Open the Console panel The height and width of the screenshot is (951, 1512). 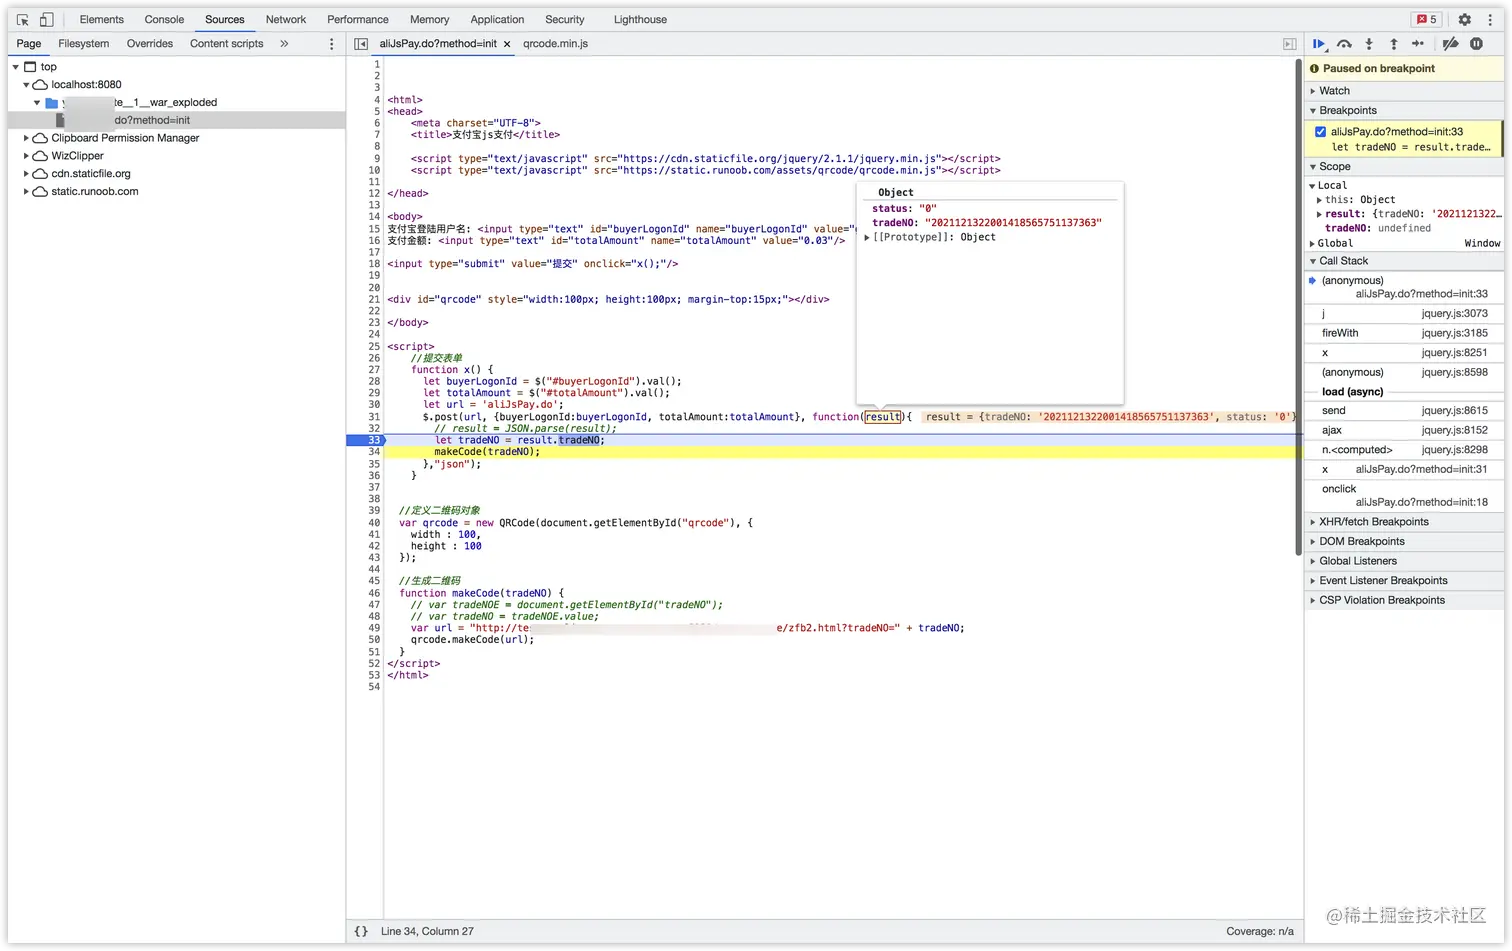click(164, 19)
